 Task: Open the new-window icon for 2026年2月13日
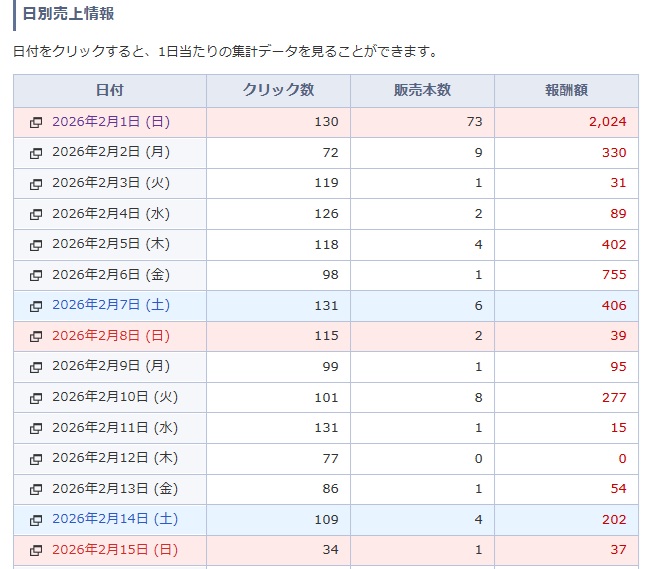click(36, 490)
